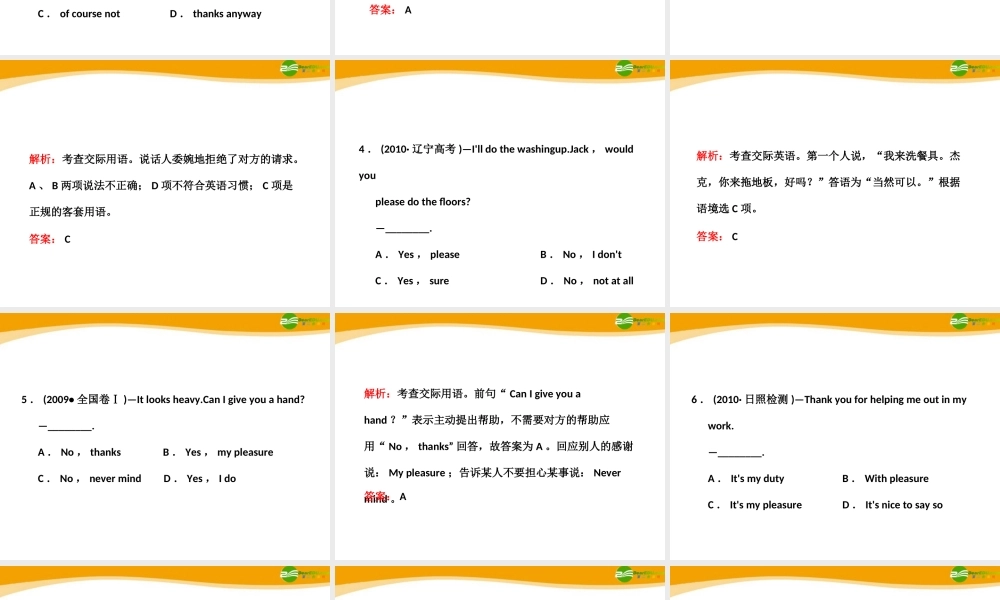
Task: Click the line beginning '说：My pleasure；告诉某人不要担心某事说'
Action: click(492, 472)
